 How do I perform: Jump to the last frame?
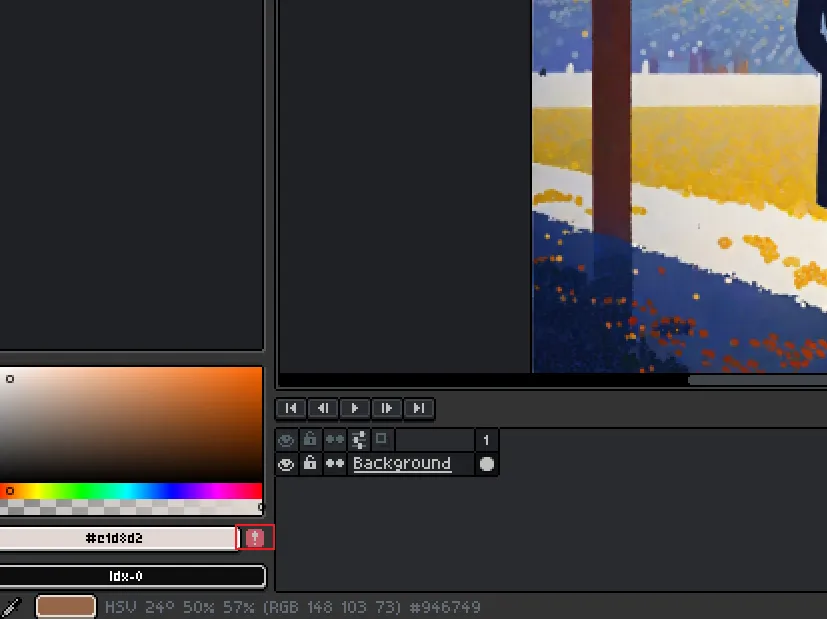(x=419, y=408)
